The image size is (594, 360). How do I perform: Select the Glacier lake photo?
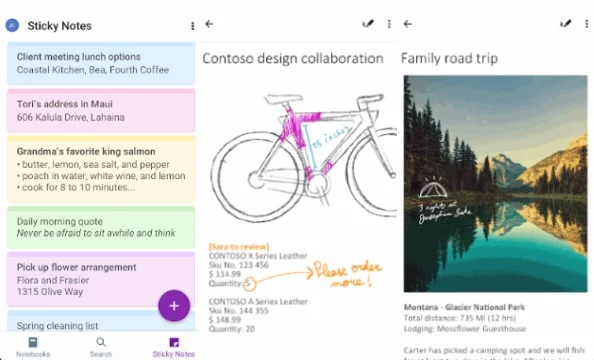click(496, 184)
